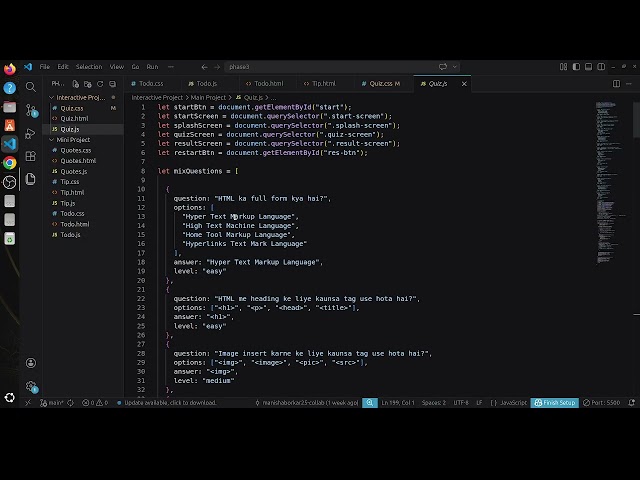Open editor More Actions ellipsis
Image resolution: width=640 pixels, height=480 pixels.
pos(629,84)
